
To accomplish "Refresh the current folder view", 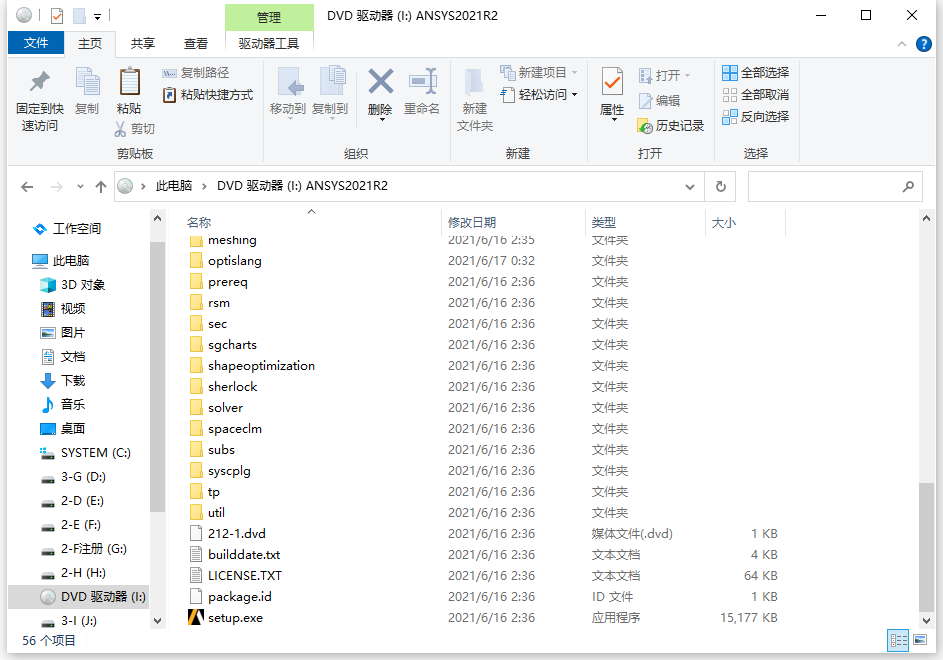I will (720, 187).
